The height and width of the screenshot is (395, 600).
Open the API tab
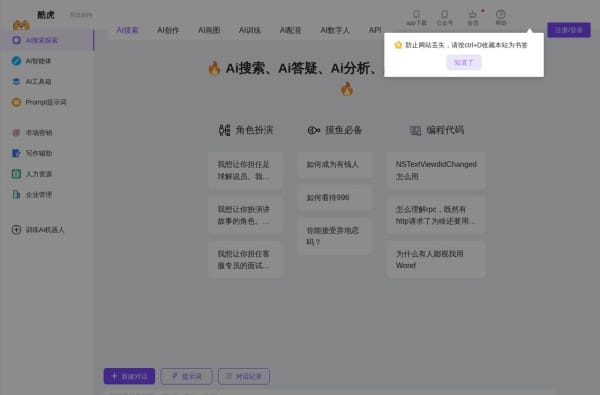(x=375, y=30)
